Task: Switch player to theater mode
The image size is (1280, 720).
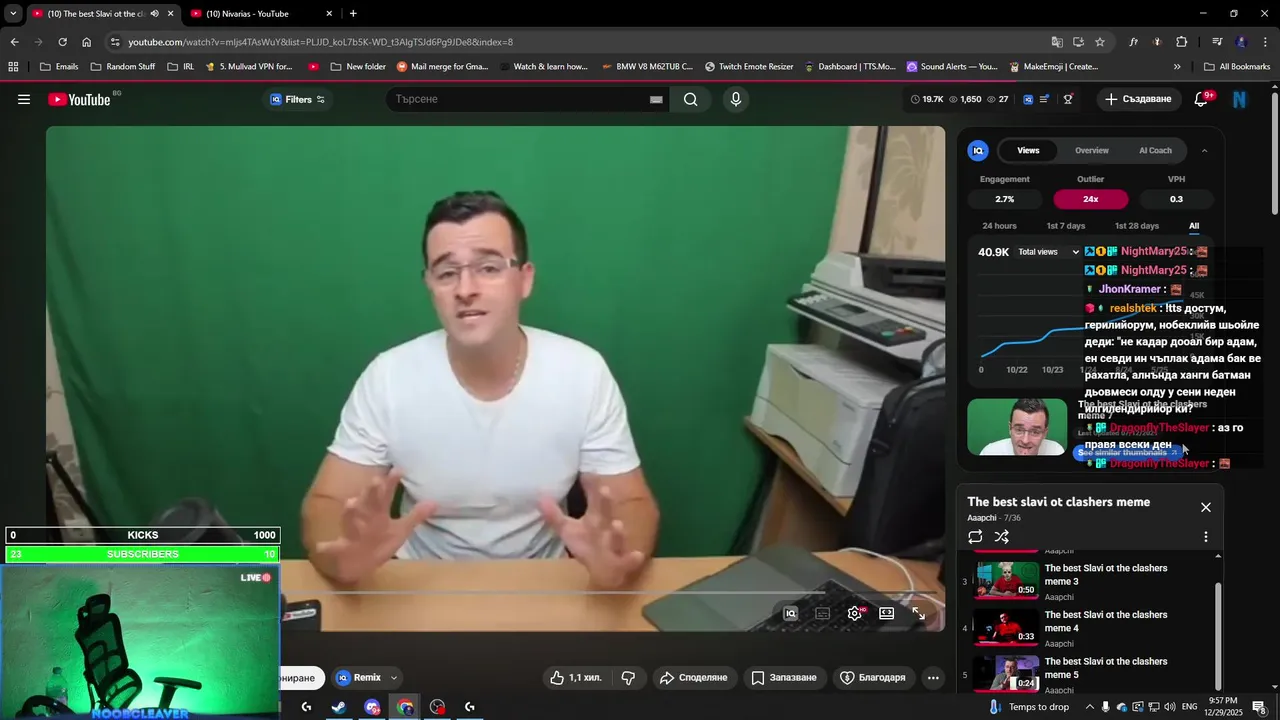Action: coord(886,614)
